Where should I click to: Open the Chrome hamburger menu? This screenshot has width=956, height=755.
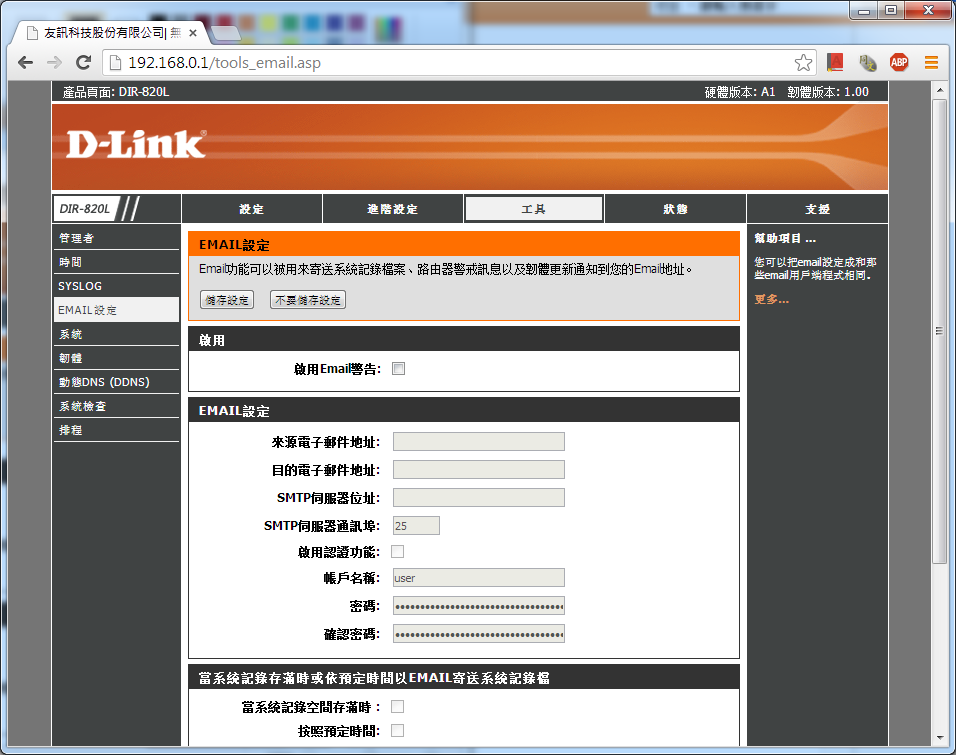(x=931, y=62)
